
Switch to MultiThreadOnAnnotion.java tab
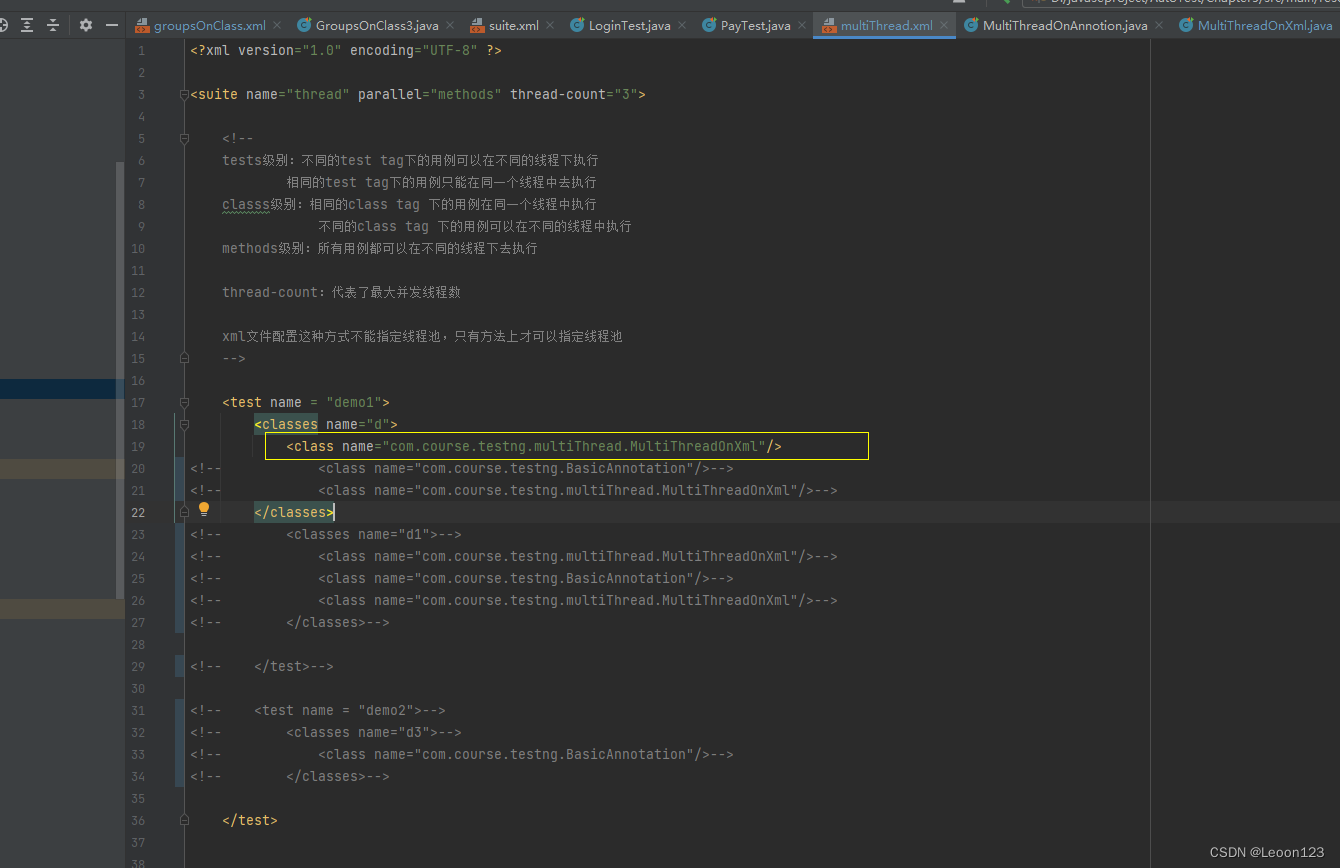pos(1064,26)
